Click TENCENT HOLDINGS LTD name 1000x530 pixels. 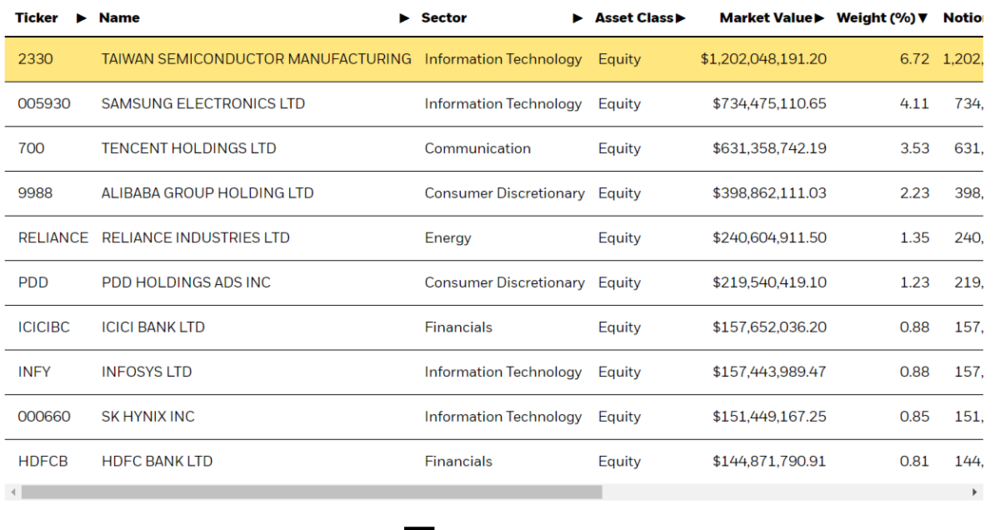189,148
